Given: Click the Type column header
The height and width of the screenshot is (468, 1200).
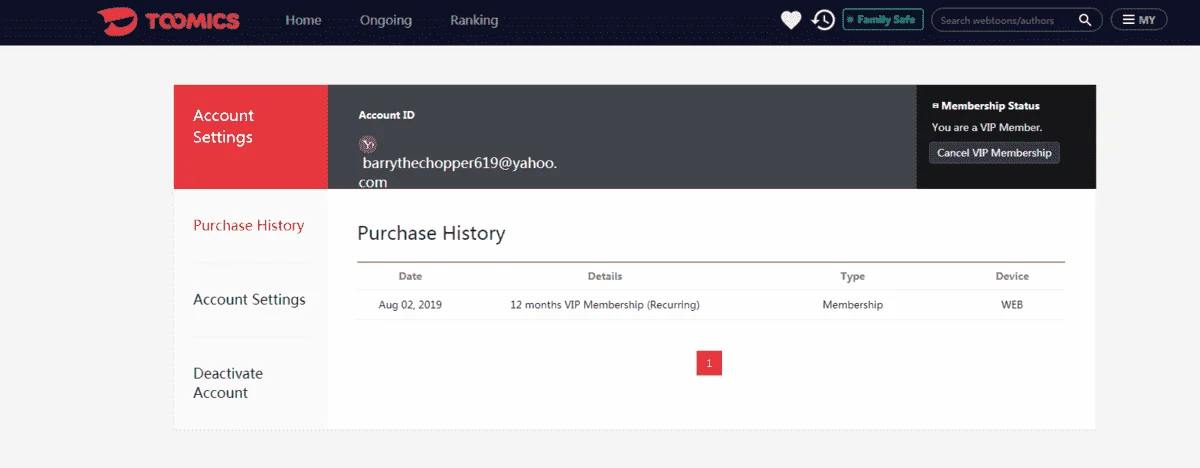Looking at the screenshot, I should pyautogui.click(x=852, y=276).
